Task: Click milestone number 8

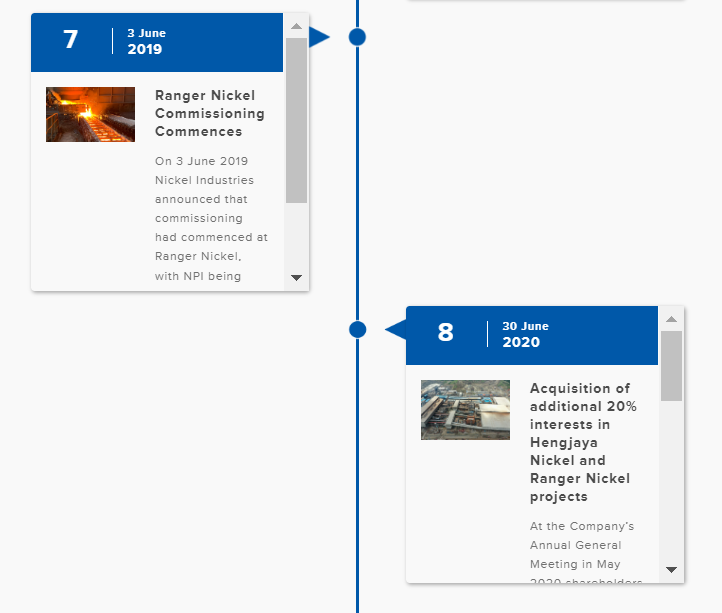Action: pyautogui.click(x=445, y=333)
